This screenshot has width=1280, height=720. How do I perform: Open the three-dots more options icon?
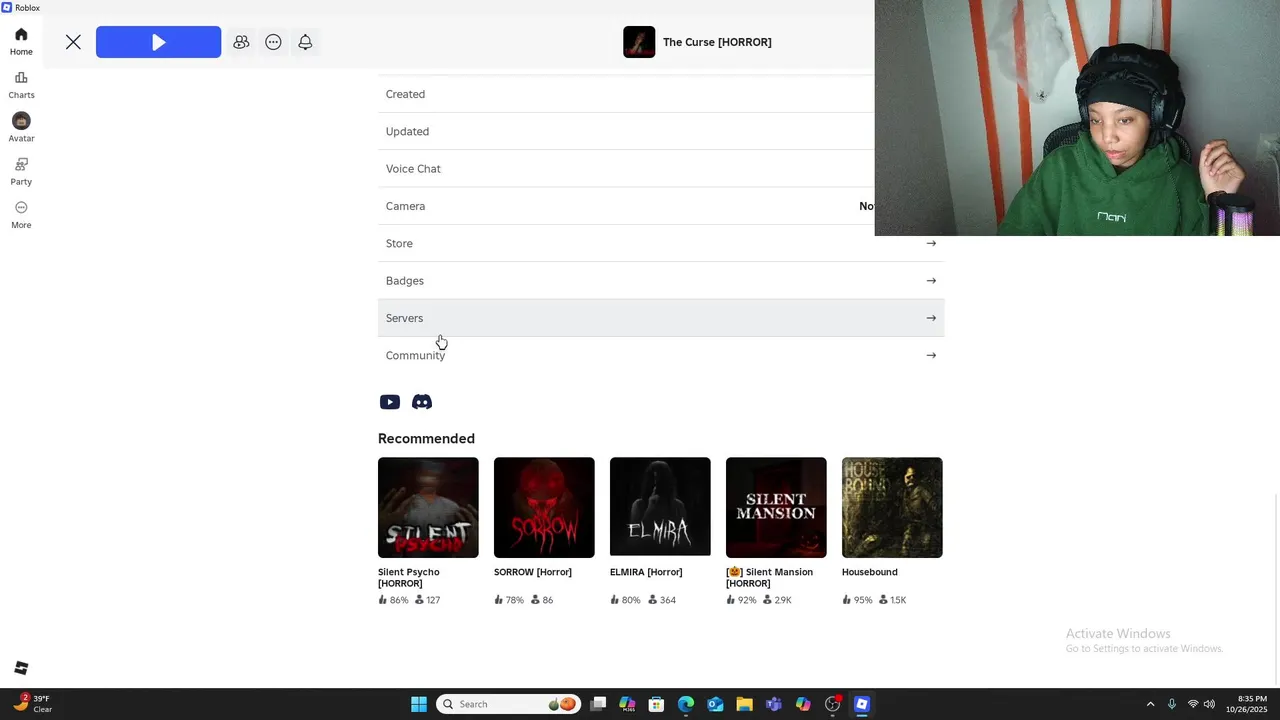(x=273, y=42)
